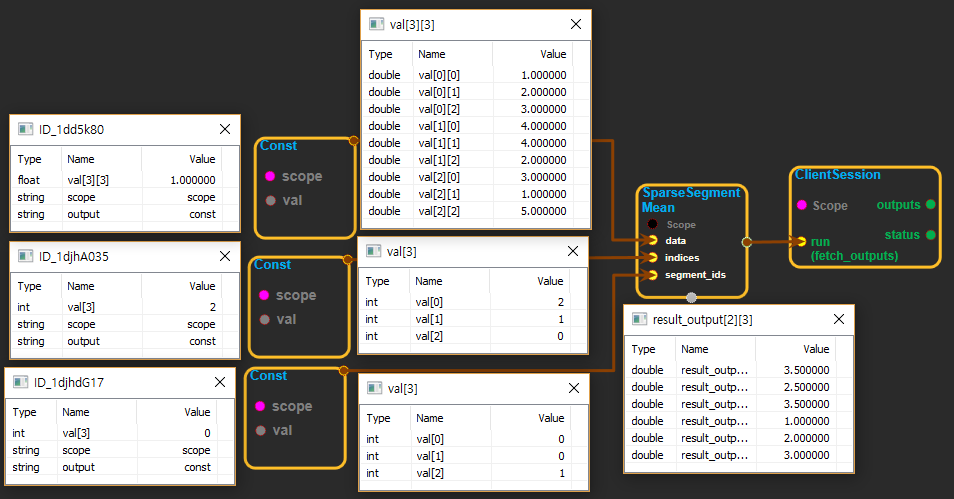954x499 pixels.
Task: Close the val[3][3] window
Action: pyautogui.click(x=575, y=24)
